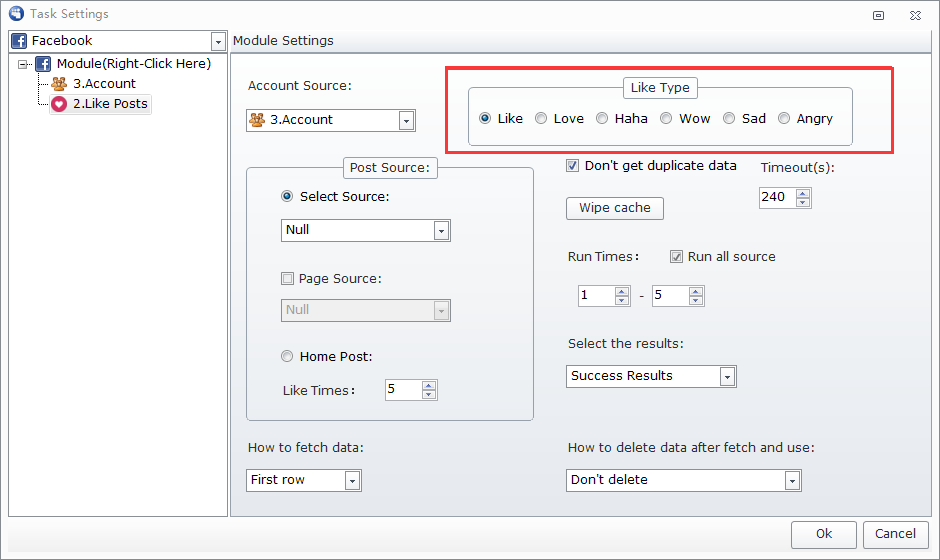Click the Task Settings app icon in title bar
The height and width of the screenshot is (560, 940).
(16, 13)
